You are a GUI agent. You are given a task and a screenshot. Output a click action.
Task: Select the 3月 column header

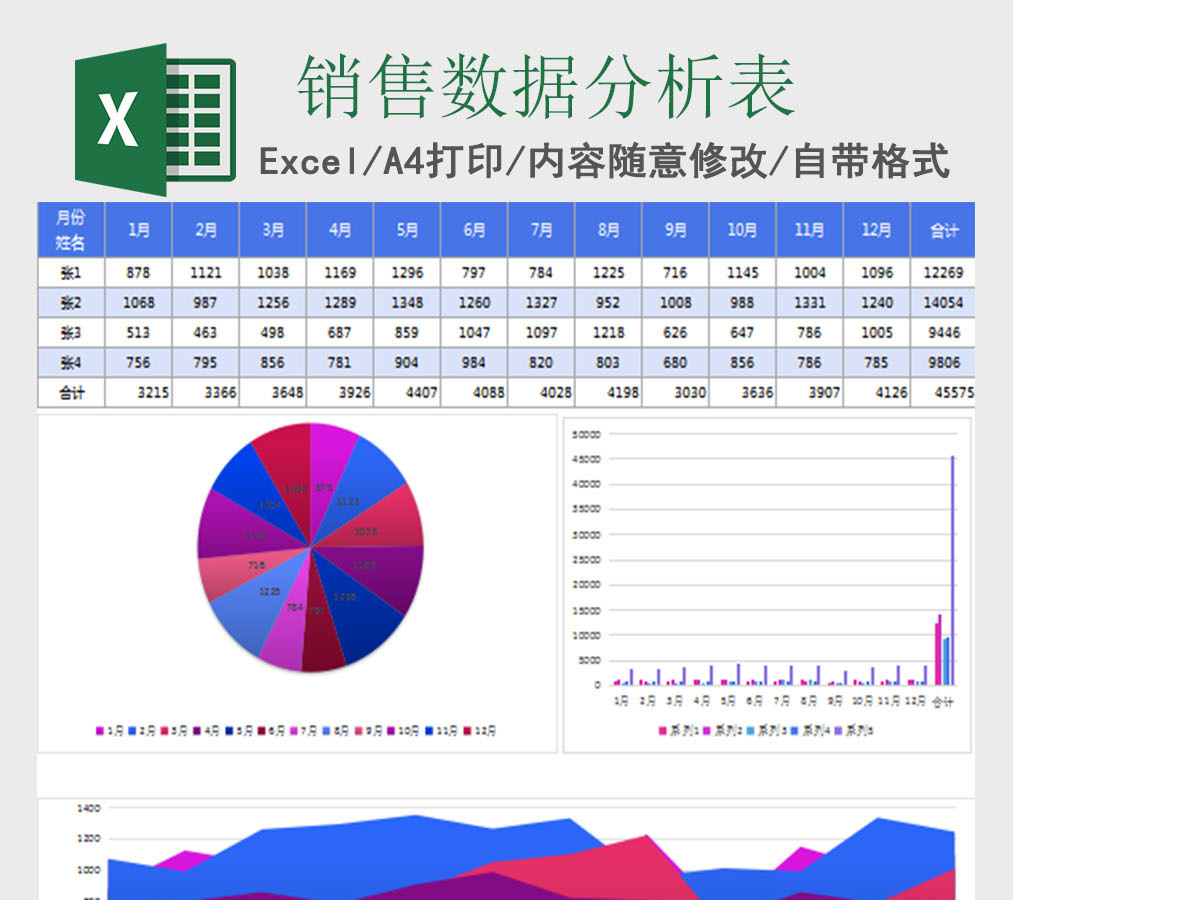click(273, 230)
